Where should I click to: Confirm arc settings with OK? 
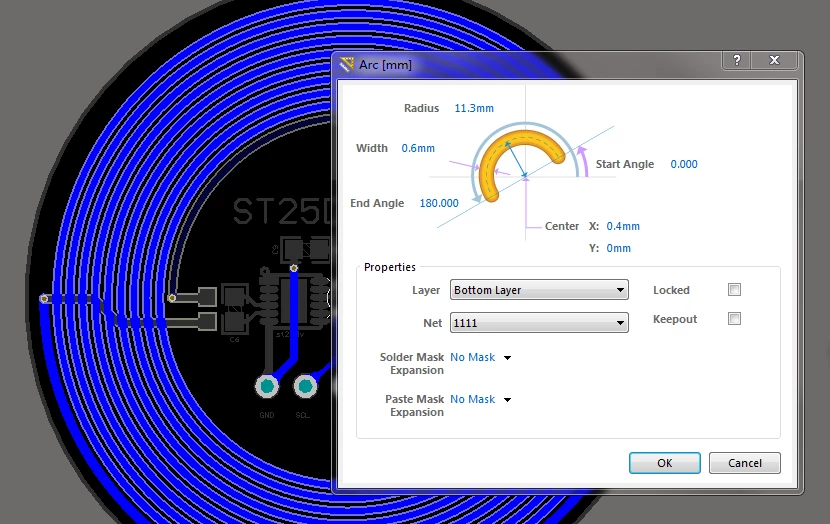coord(664,463)
